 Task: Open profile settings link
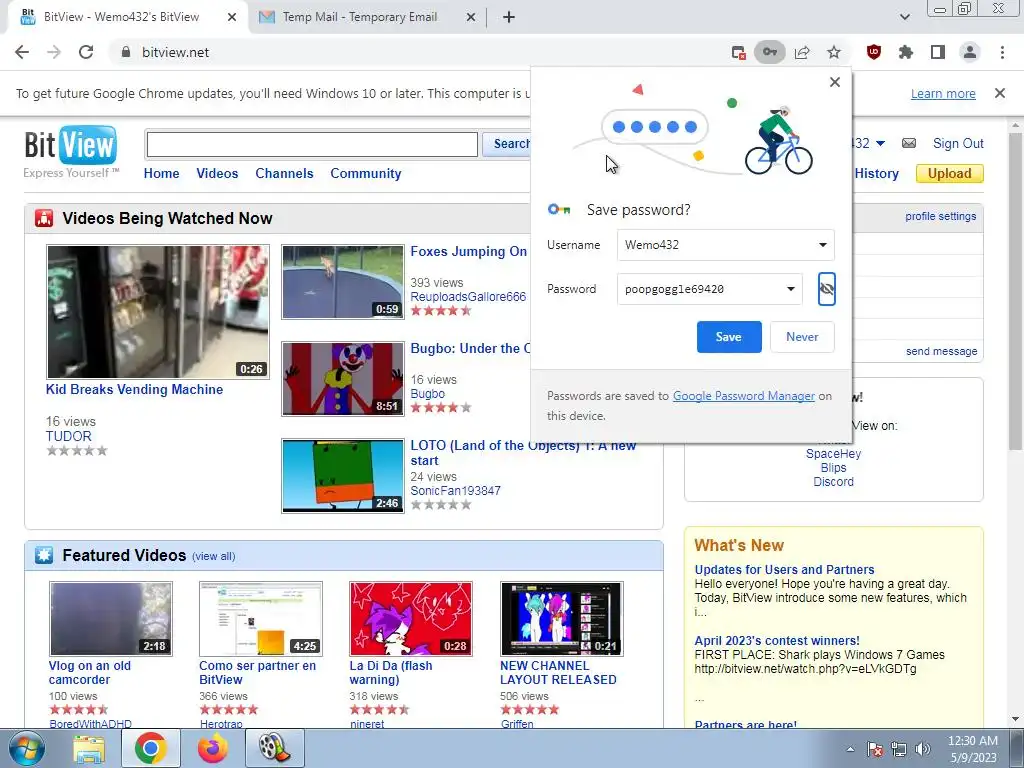click(940, 216)
